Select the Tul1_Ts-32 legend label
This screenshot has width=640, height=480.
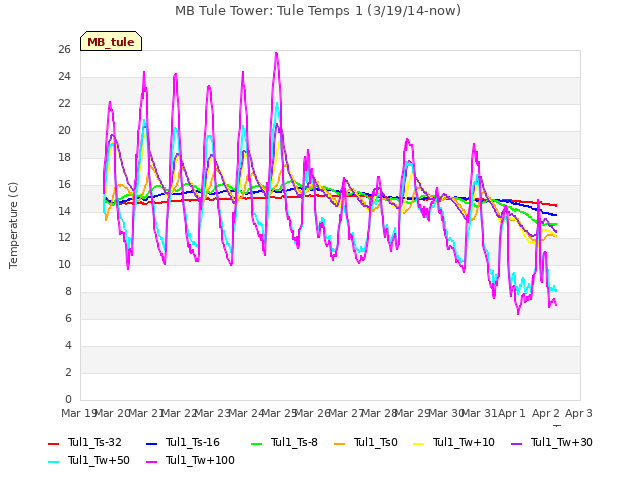[x=95, y=442]
